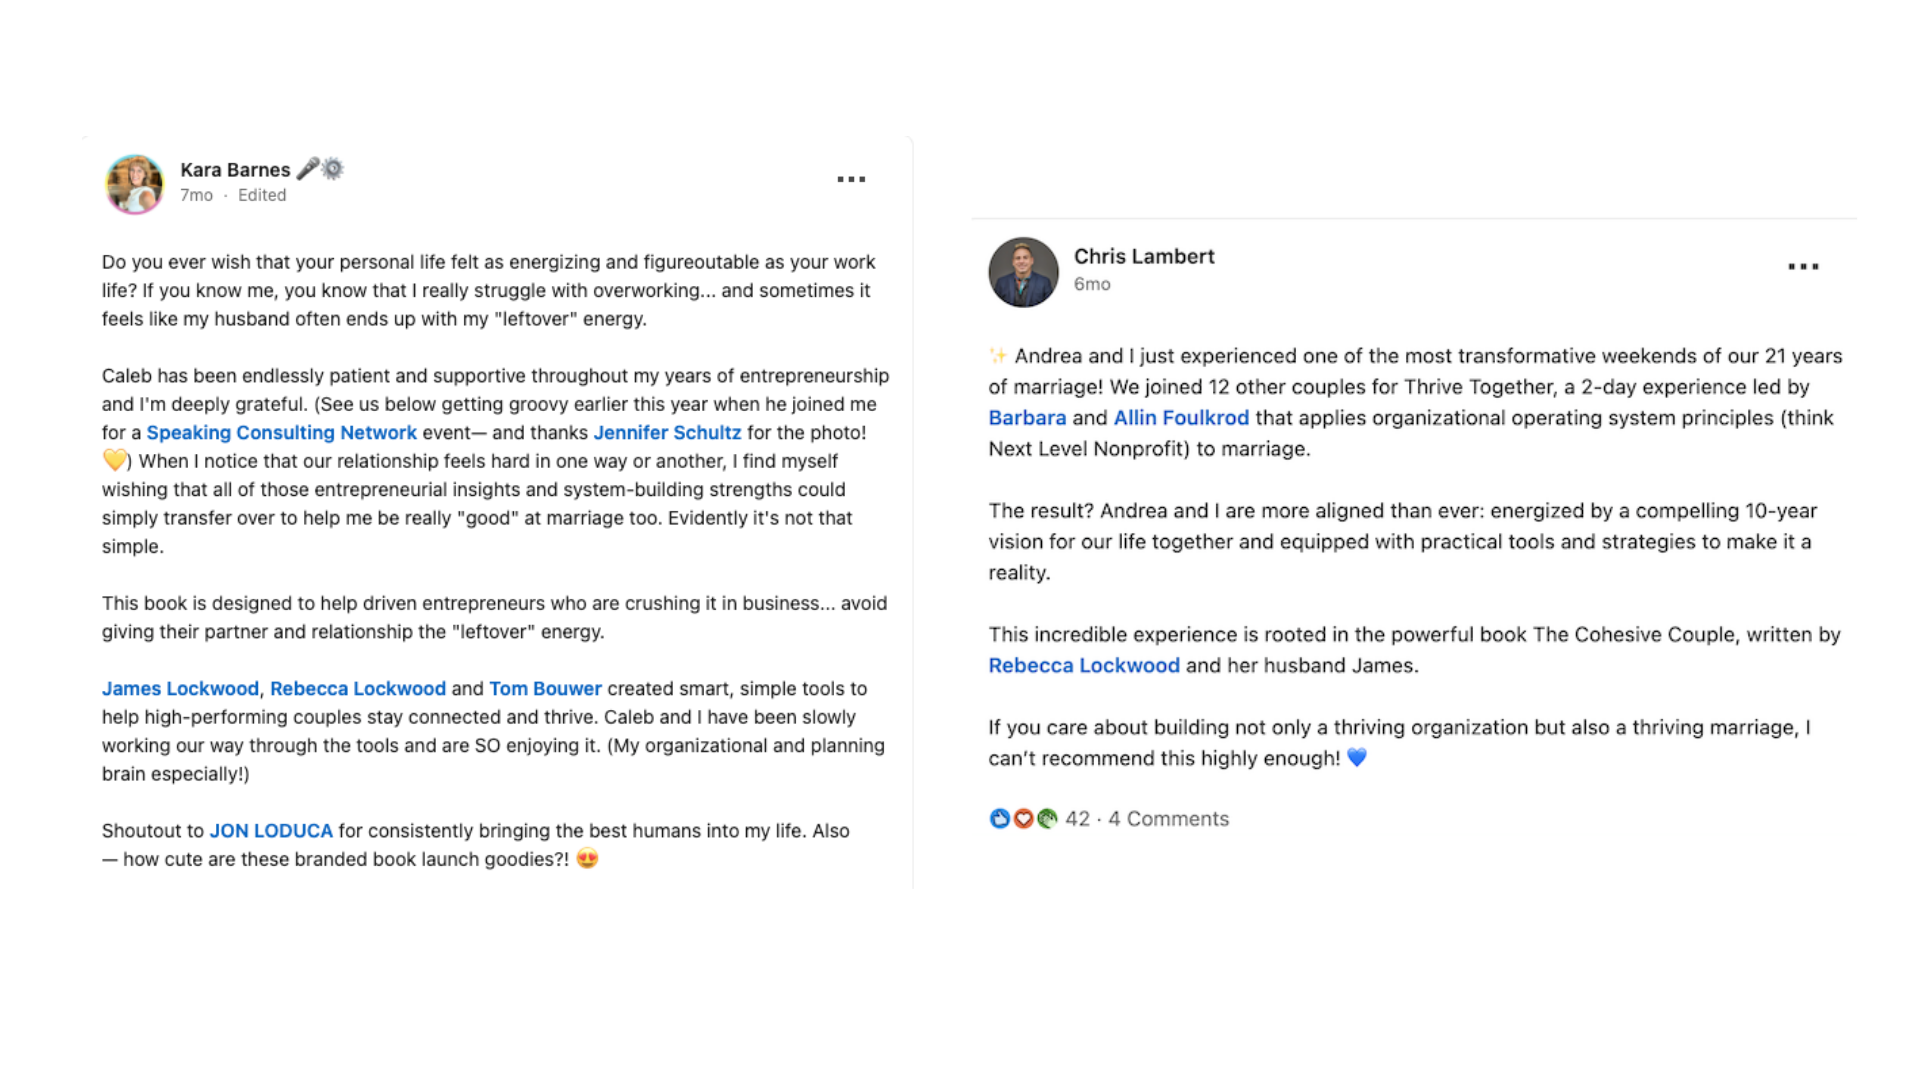Open Barbara's profile link

(x=1027, y=418)
